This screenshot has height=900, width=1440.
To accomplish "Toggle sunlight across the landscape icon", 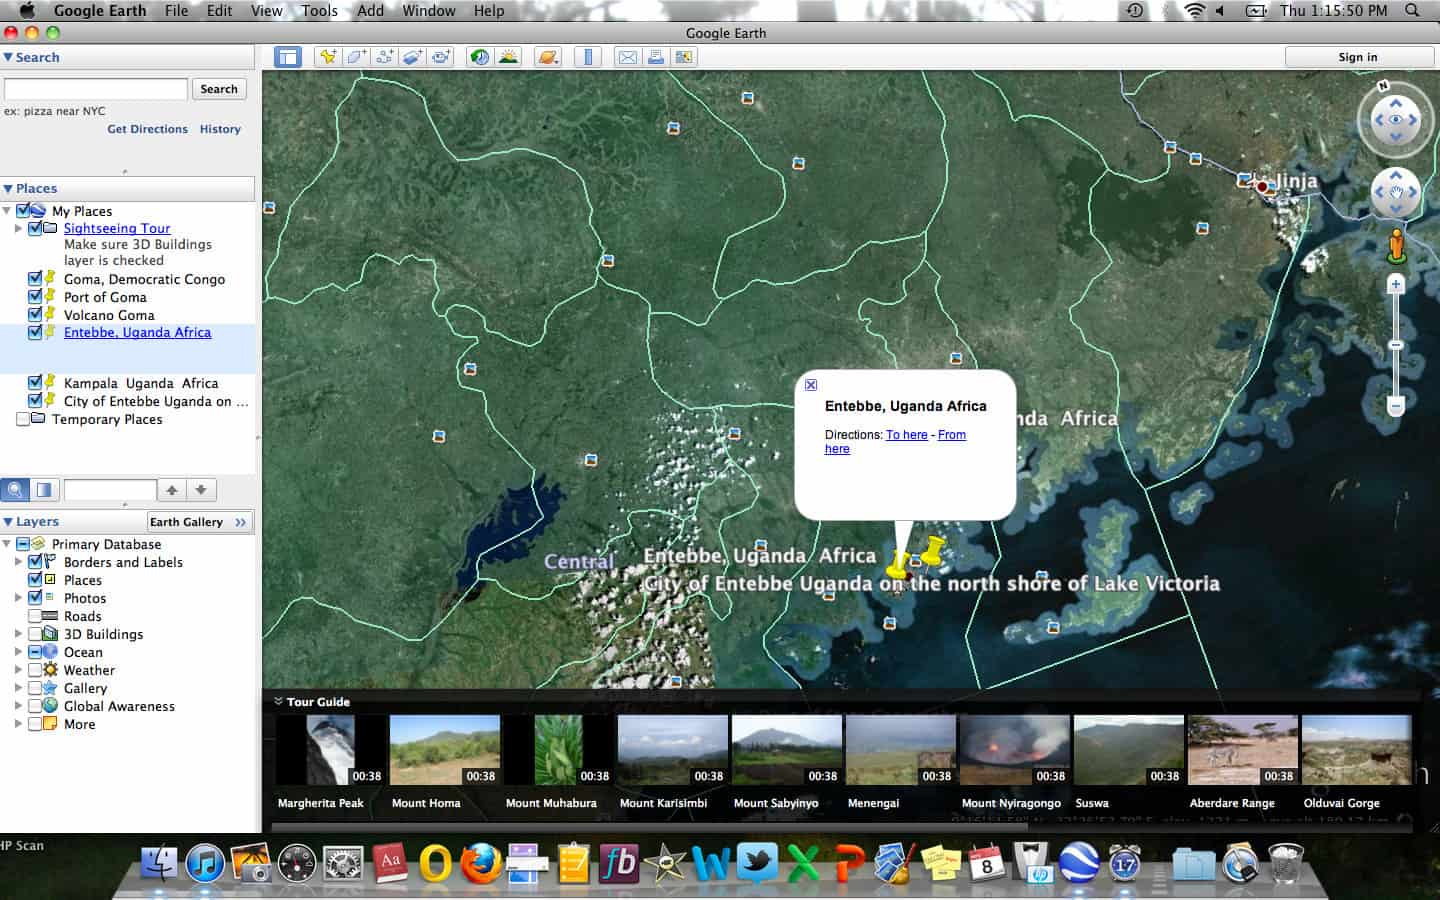I will tap(508, 57).
